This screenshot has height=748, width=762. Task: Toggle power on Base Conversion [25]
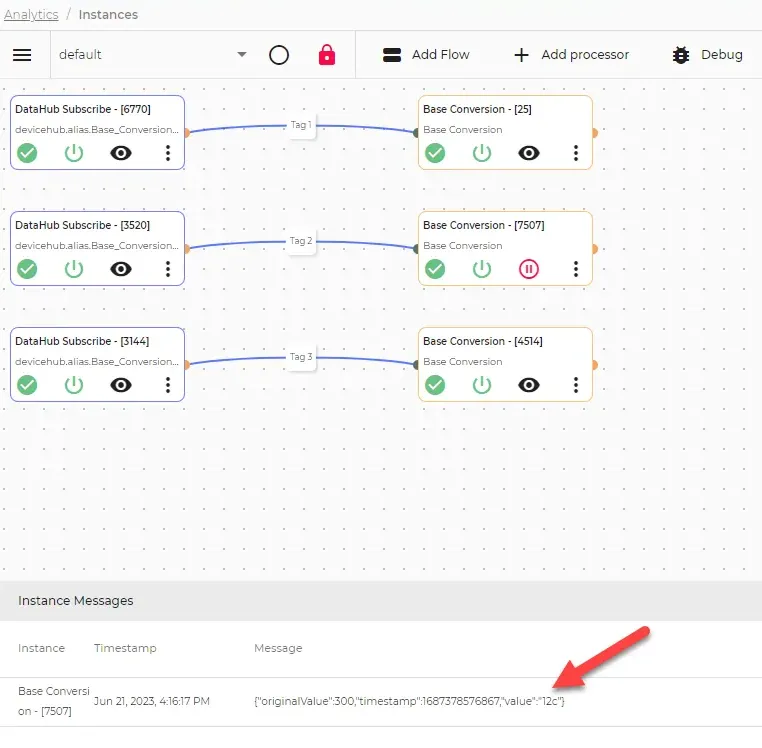click(482, 153)
